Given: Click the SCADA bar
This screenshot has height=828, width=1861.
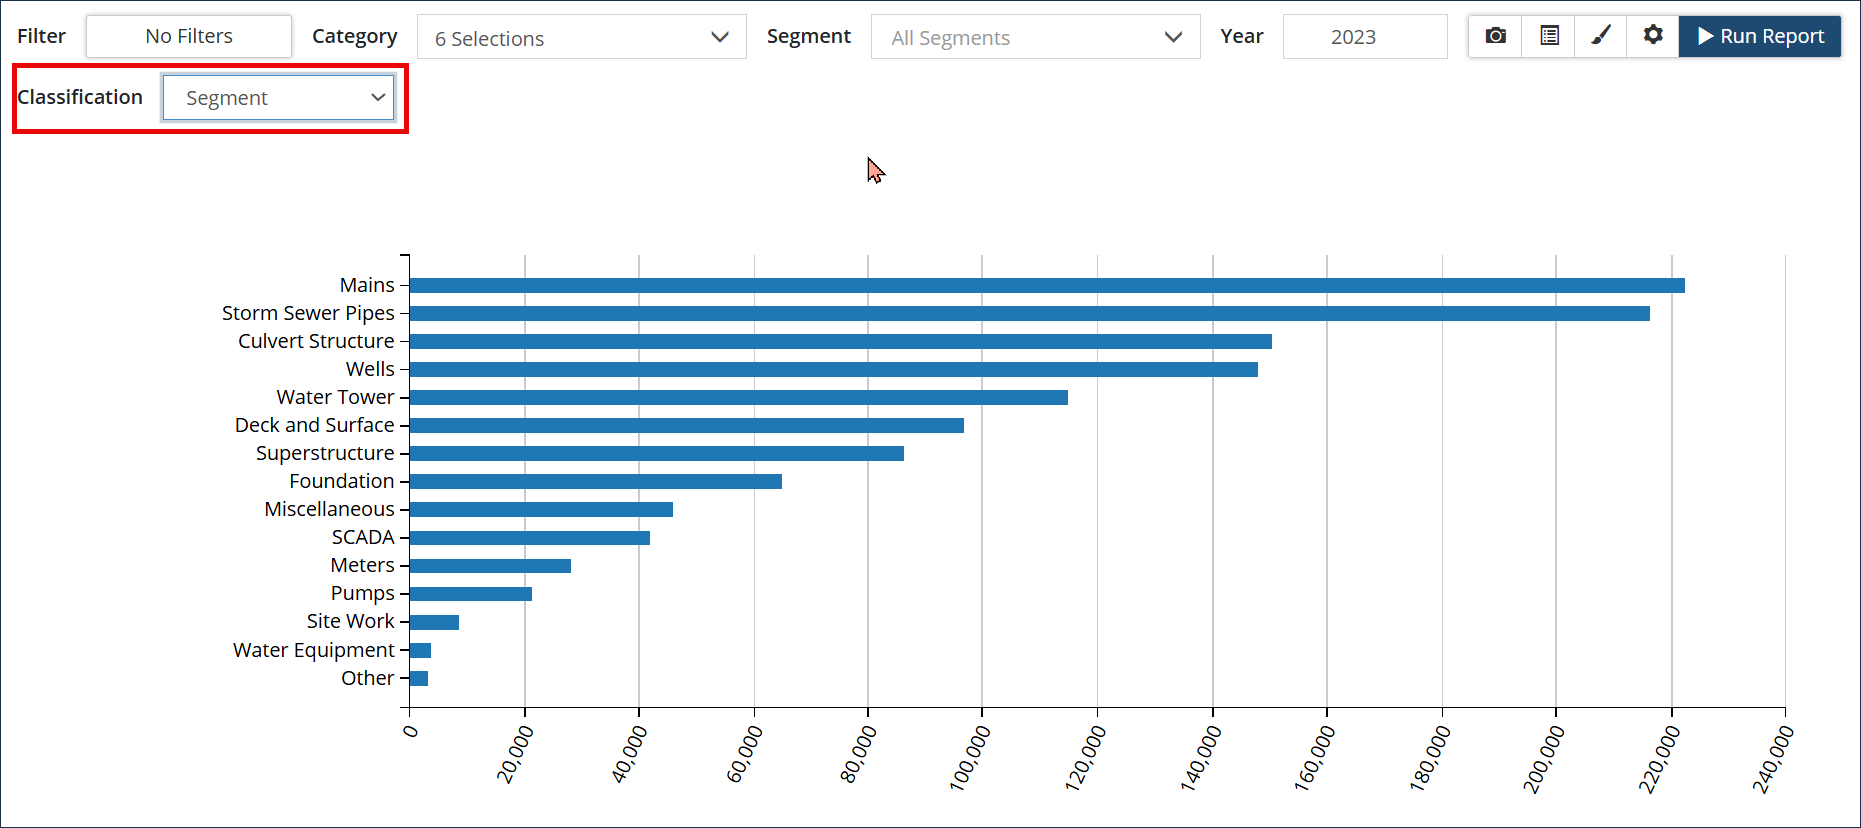Looking at the screenshot, I should tap(529, 538).
